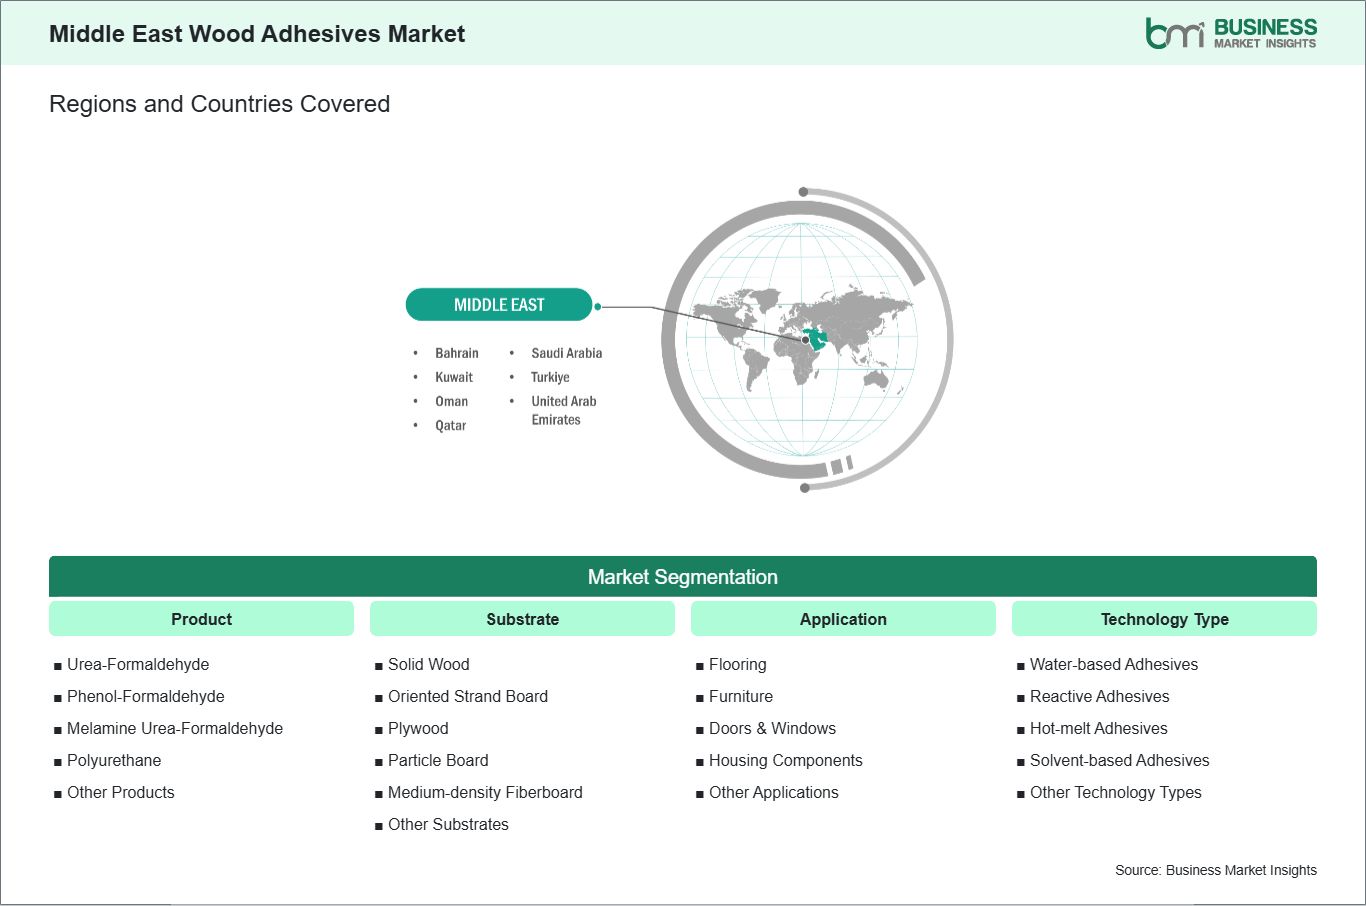Select the Product column header
The width and height of the screenshot is (1366, 906).
click(x=201, y=619)
